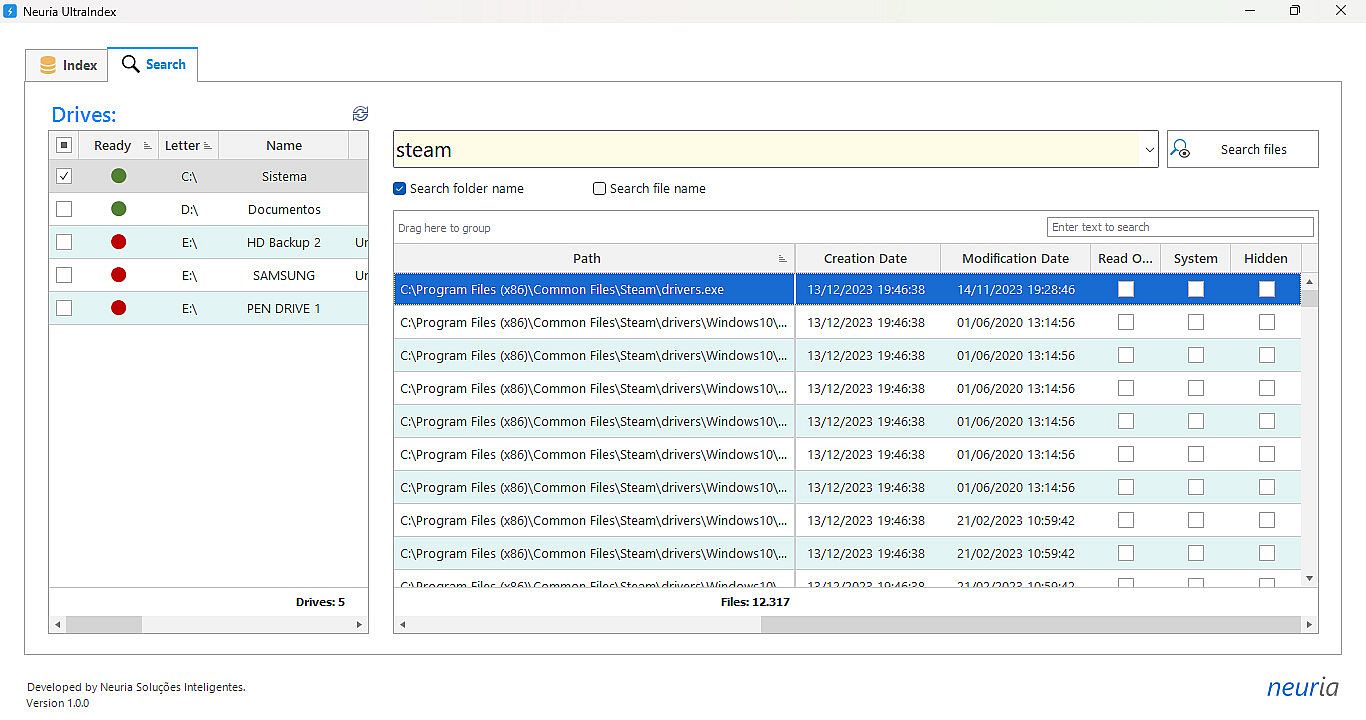Uncheck the Search folder name option
Image resolution: width=1366 pixels, height=720 pixels.
(x=400, y=189)
